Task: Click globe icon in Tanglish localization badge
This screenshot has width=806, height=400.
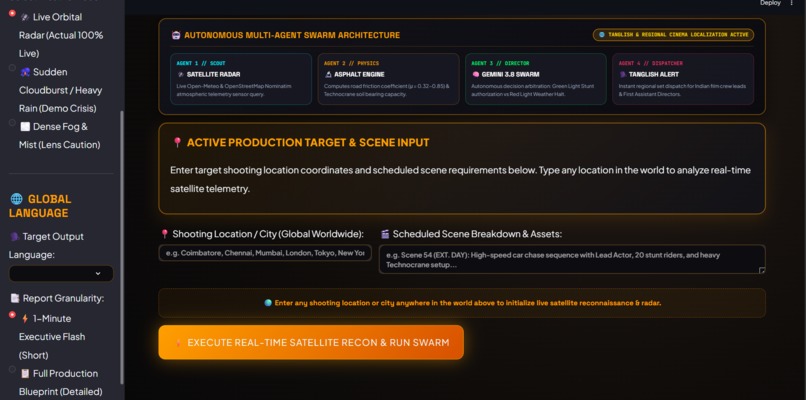Action: tap(602, 35)
